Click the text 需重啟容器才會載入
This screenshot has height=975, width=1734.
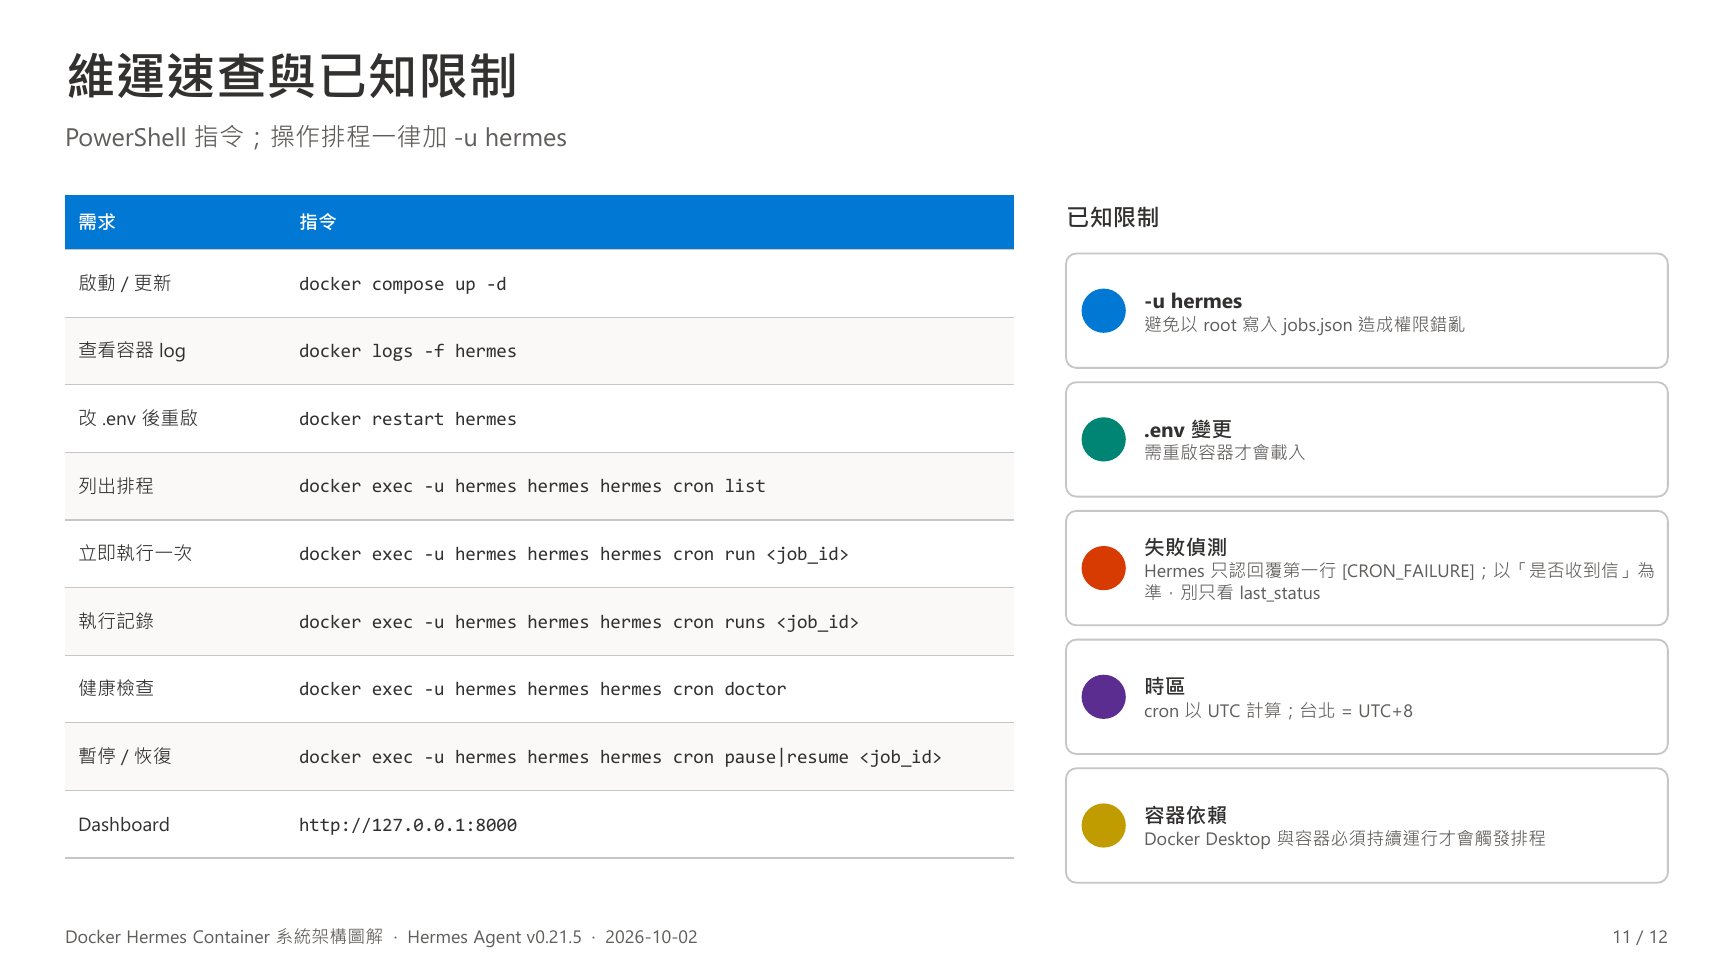click(1225, 453)
